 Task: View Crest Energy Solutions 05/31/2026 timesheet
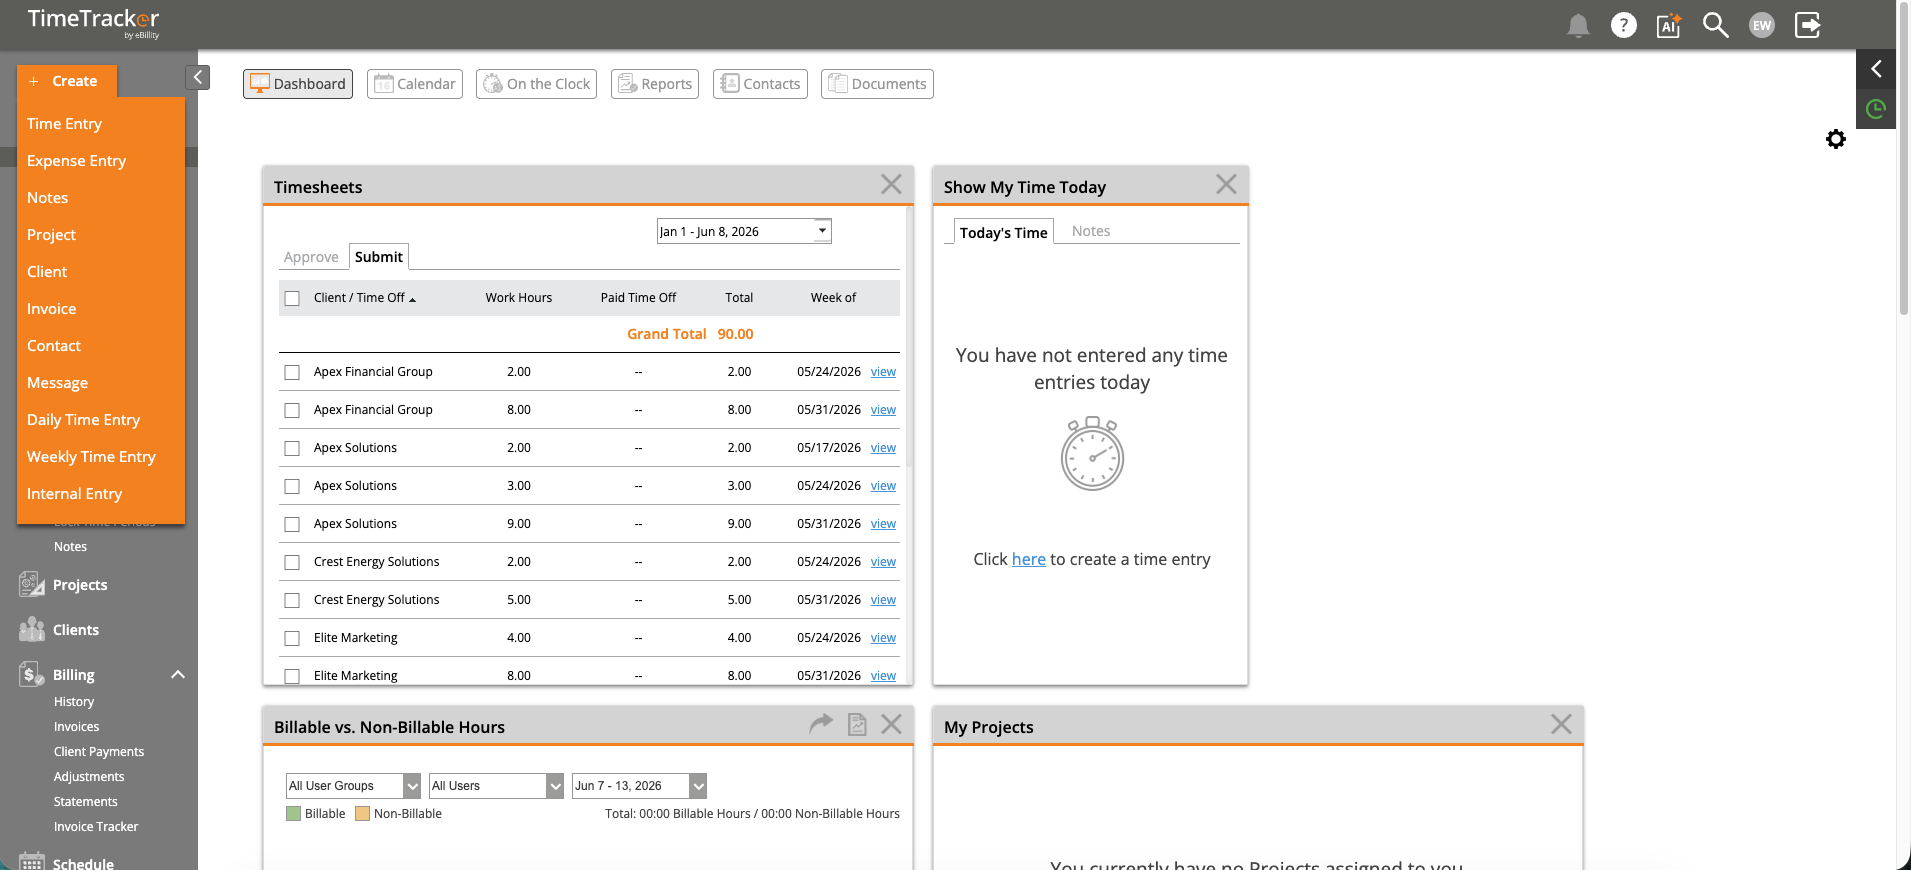pos(883,600)
